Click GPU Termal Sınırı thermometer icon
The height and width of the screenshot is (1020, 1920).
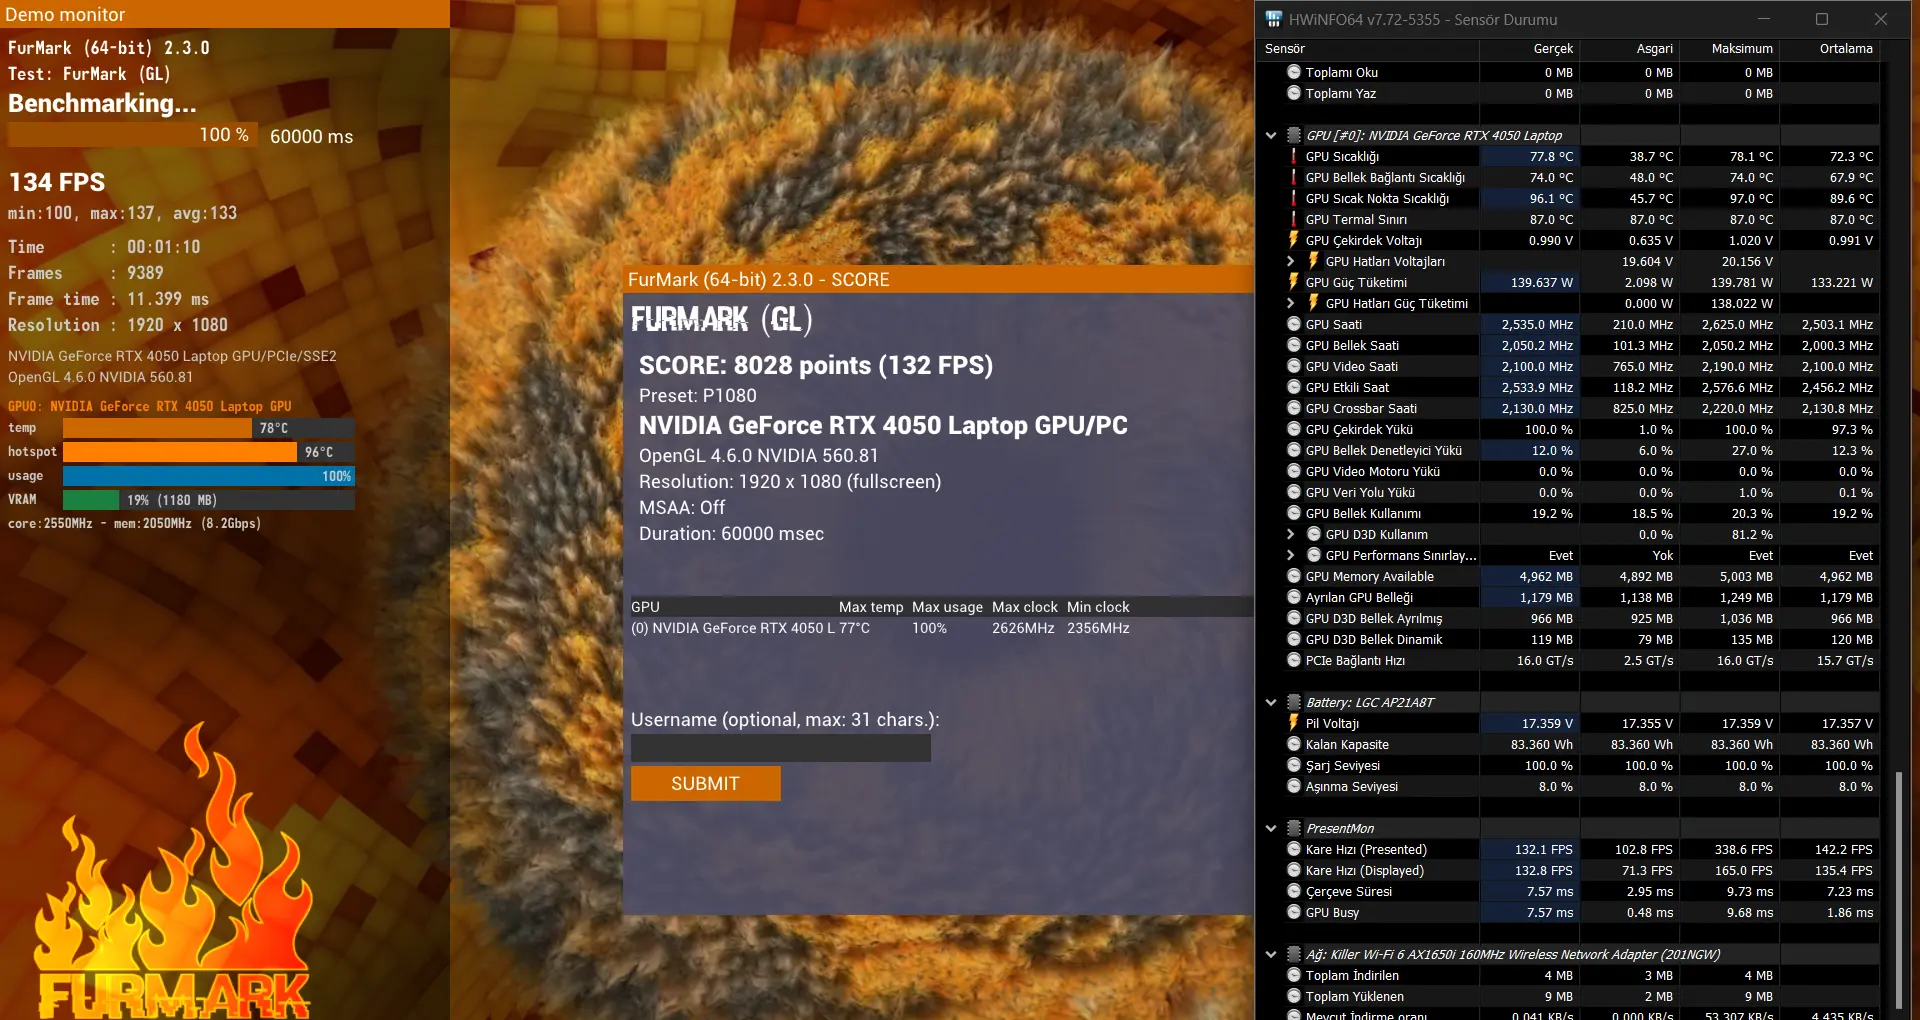click(x=1294, y=220)
